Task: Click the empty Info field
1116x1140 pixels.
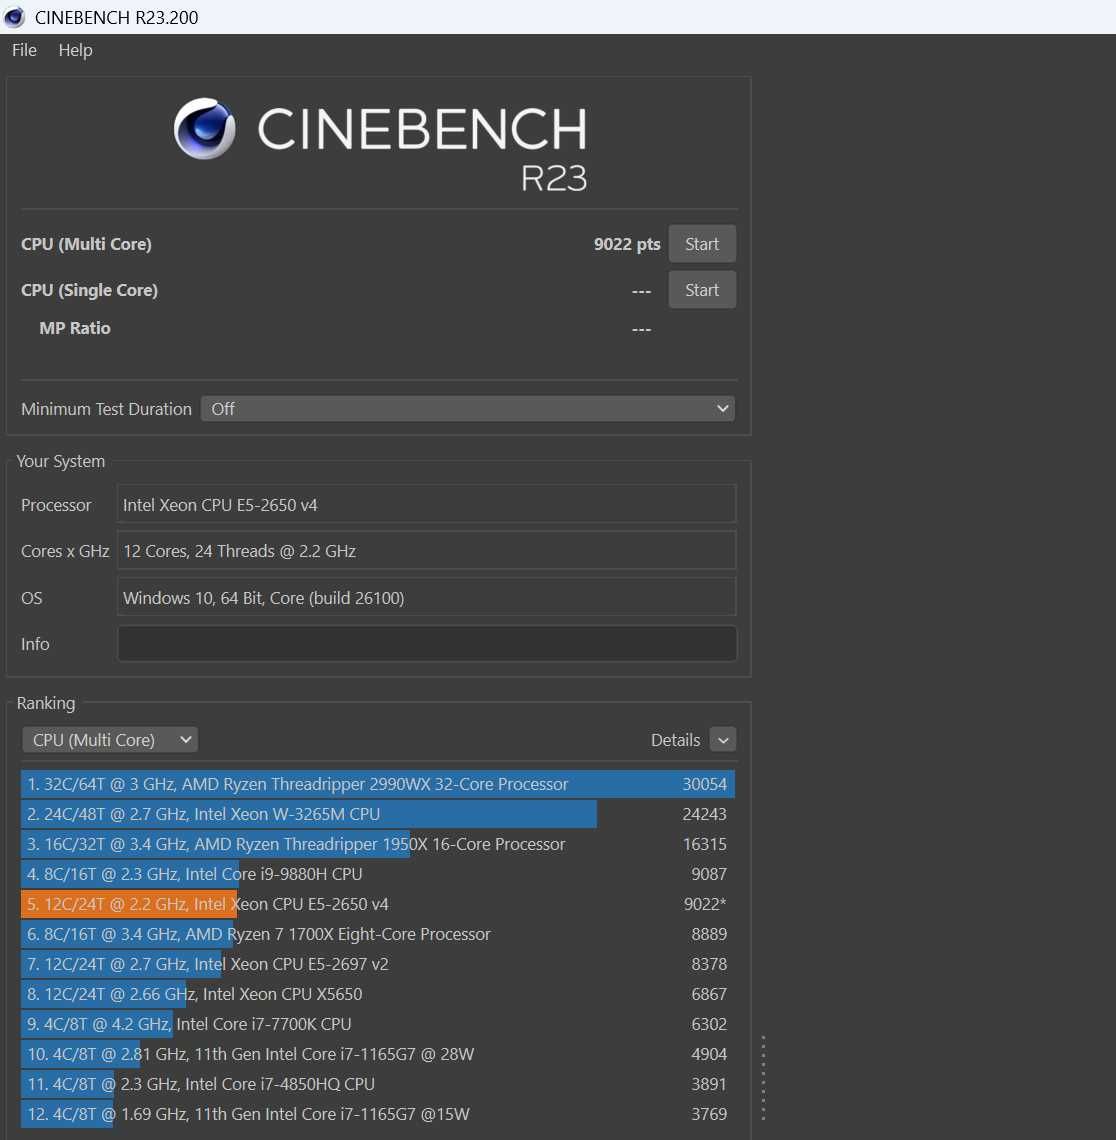Action: [x=427, y=644]
